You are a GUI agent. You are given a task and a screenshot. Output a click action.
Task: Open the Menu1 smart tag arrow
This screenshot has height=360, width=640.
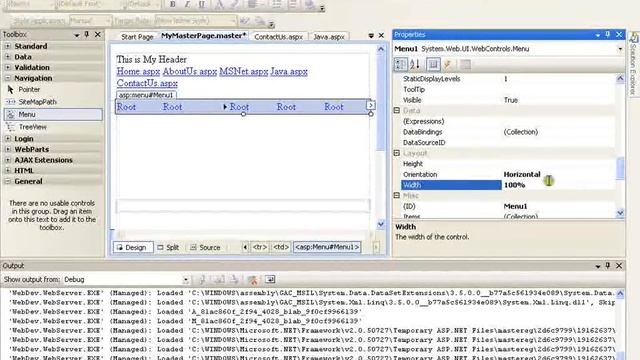tap(371, 105)
